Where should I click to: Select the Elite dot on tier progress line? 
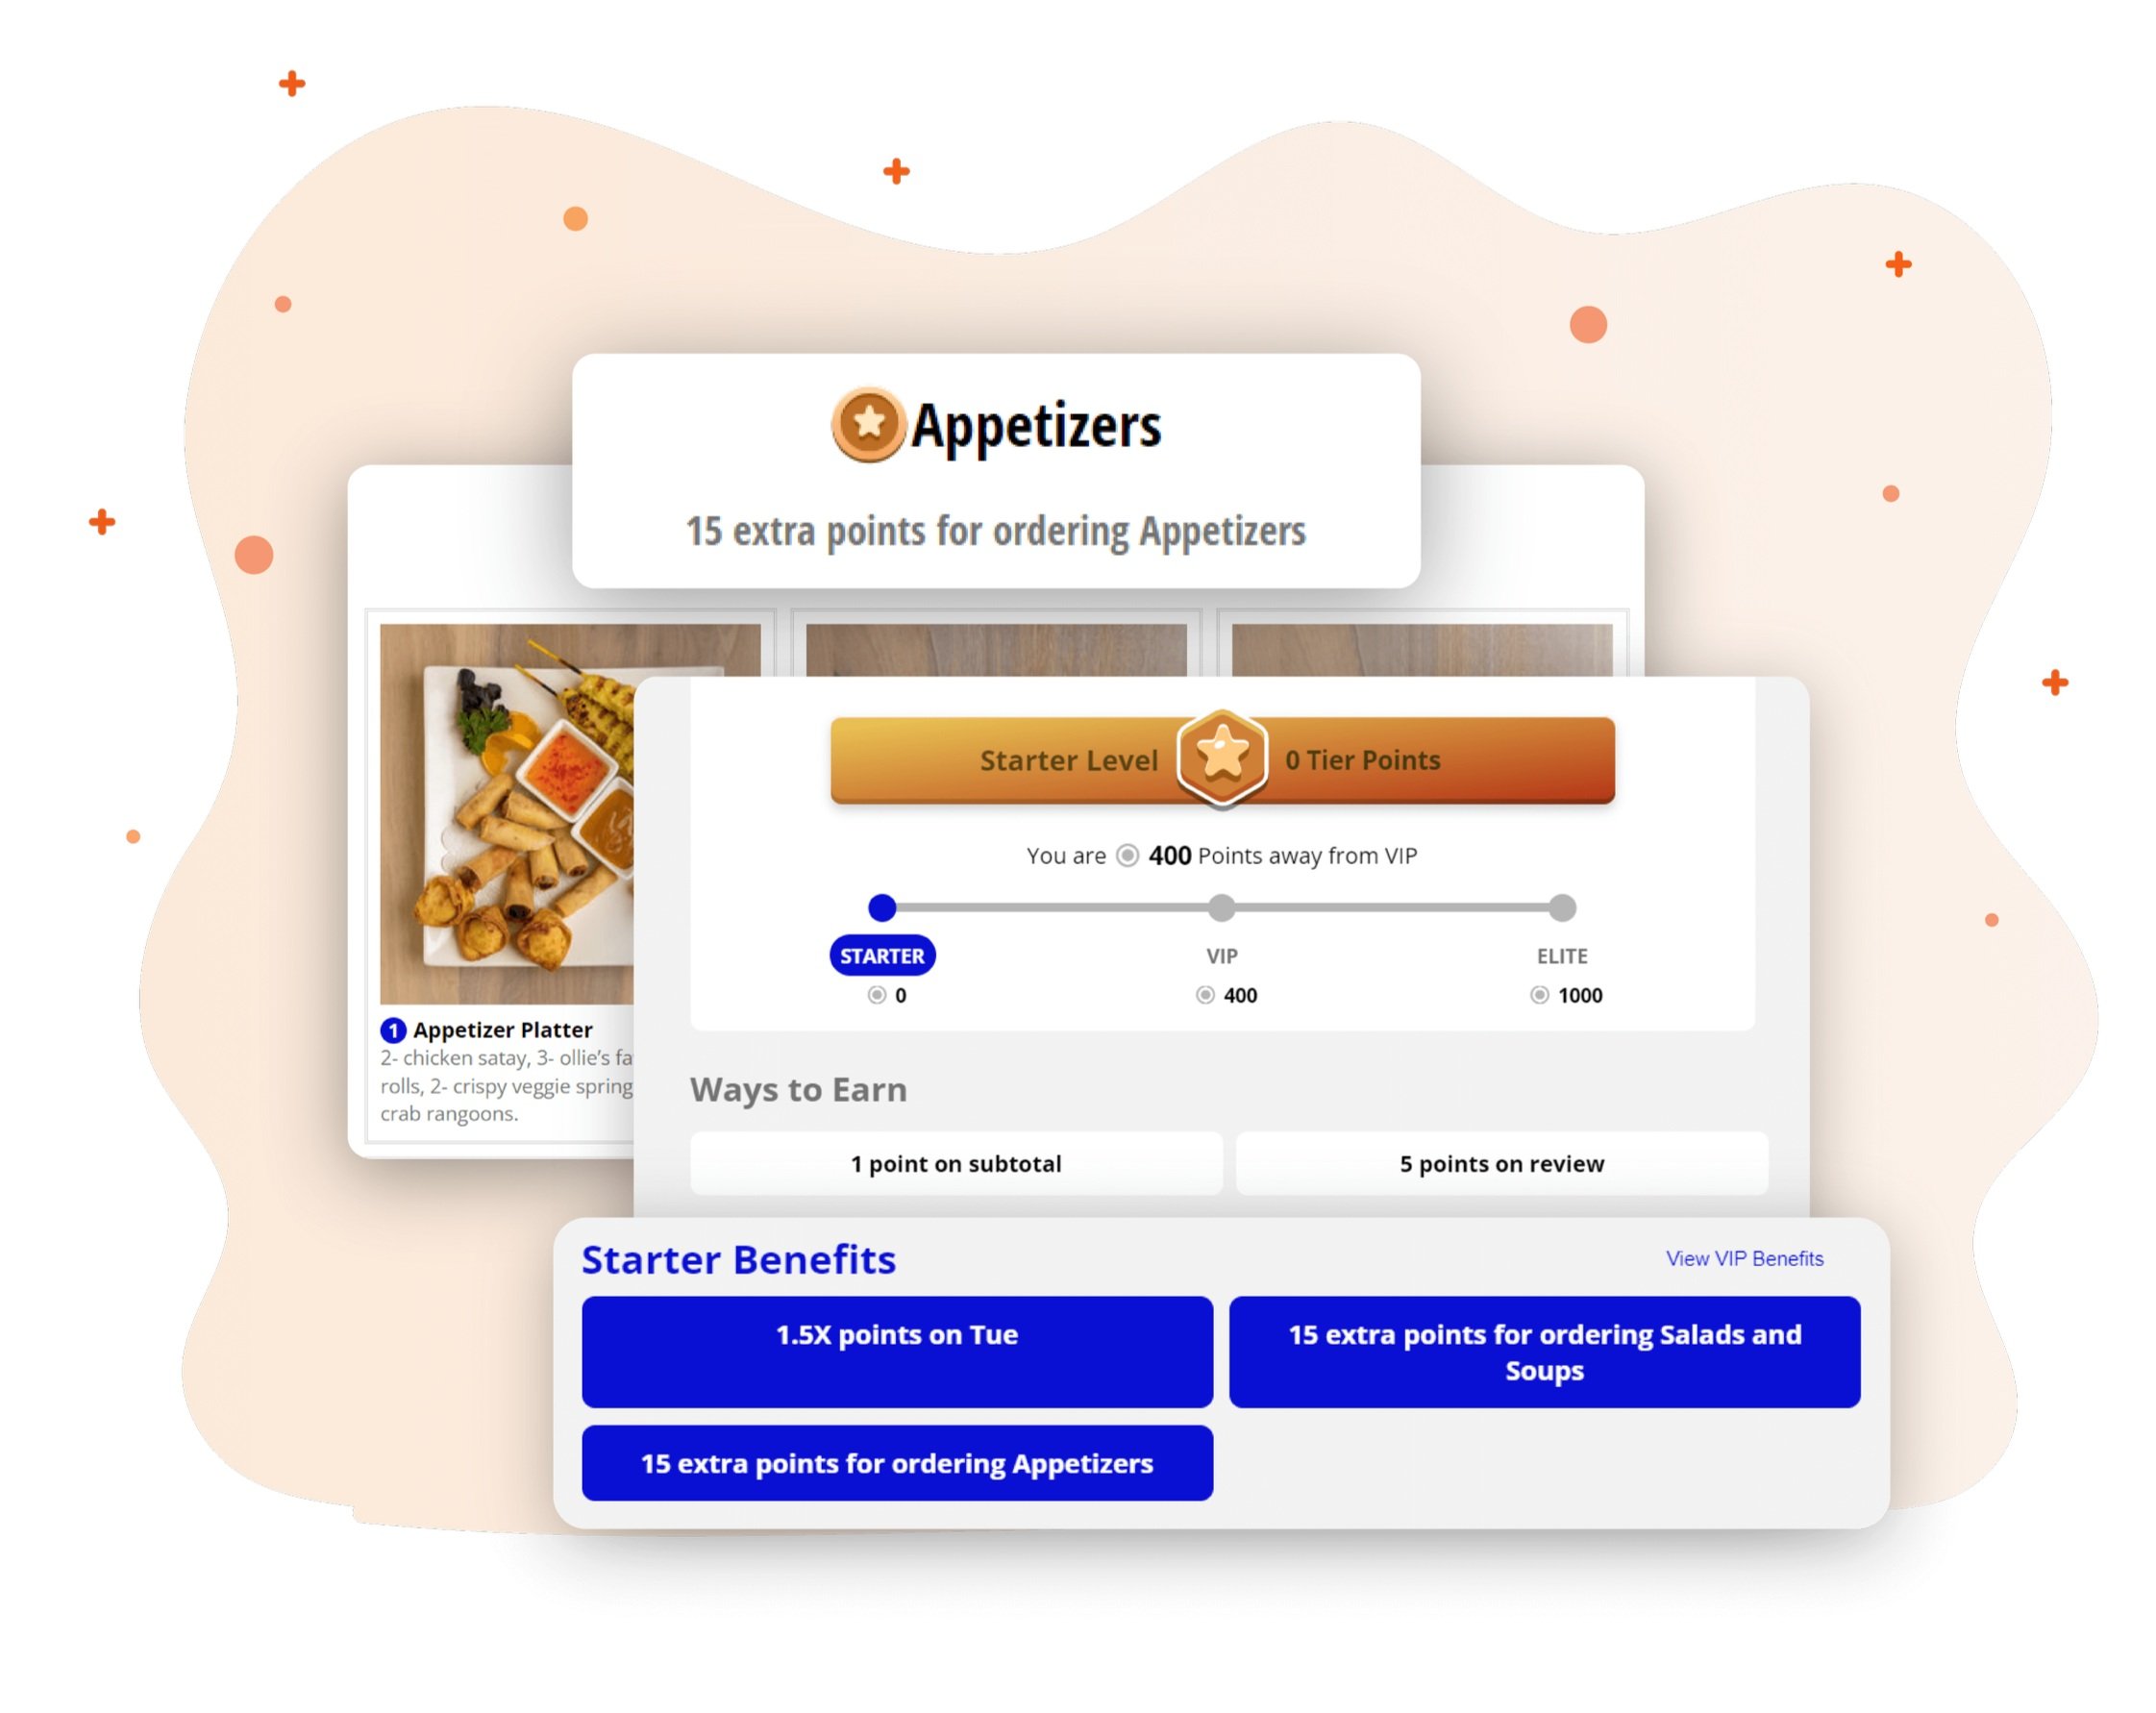coord(1562,908)
